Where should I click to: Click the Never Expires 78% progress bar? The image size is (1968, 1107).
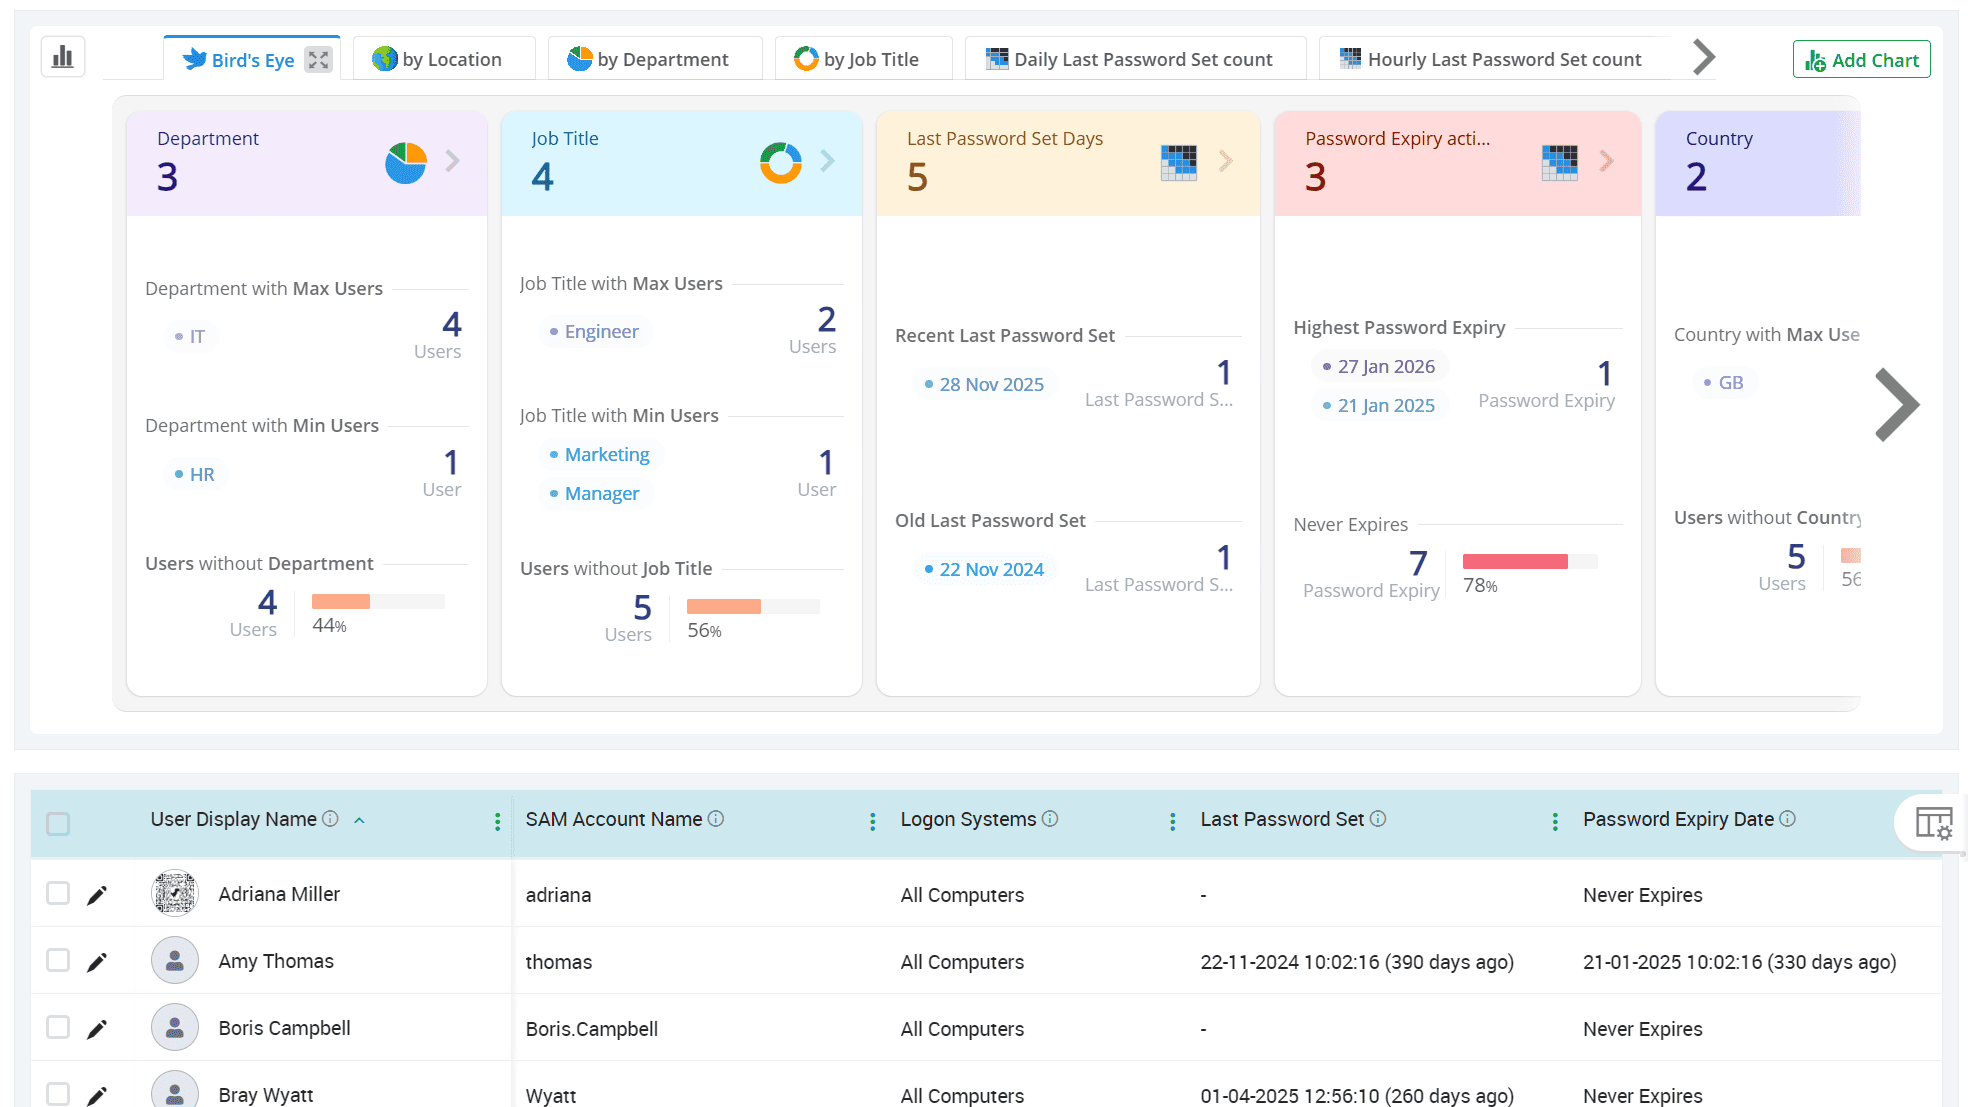click(x=1529, y=562)
